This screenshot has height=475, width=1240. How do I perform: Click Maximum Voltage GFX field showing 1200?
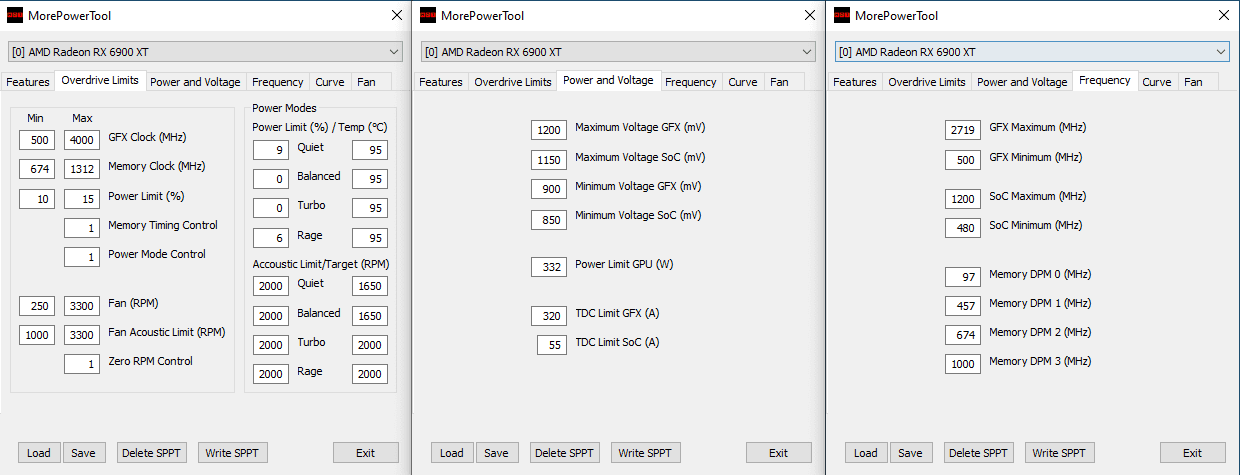point(549,130)
